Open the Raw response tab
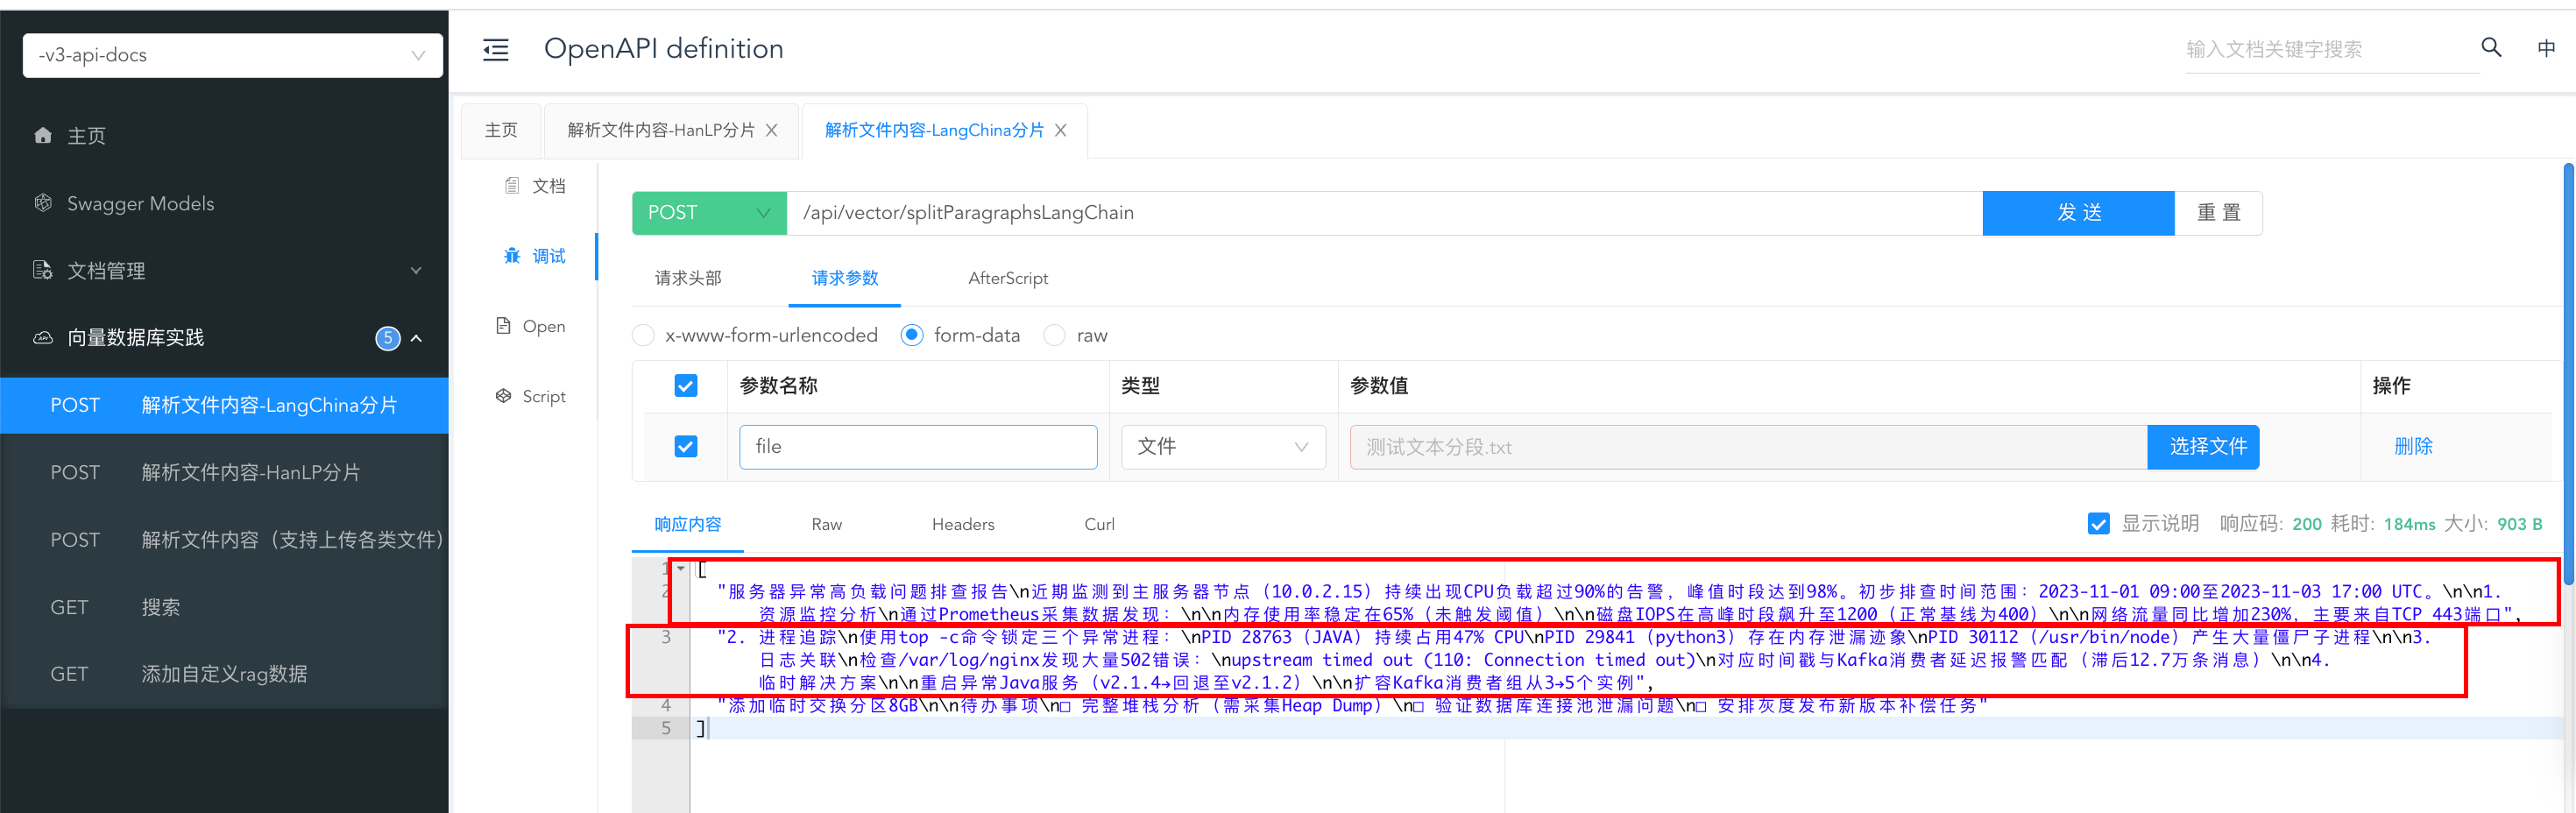 point(827,524)
